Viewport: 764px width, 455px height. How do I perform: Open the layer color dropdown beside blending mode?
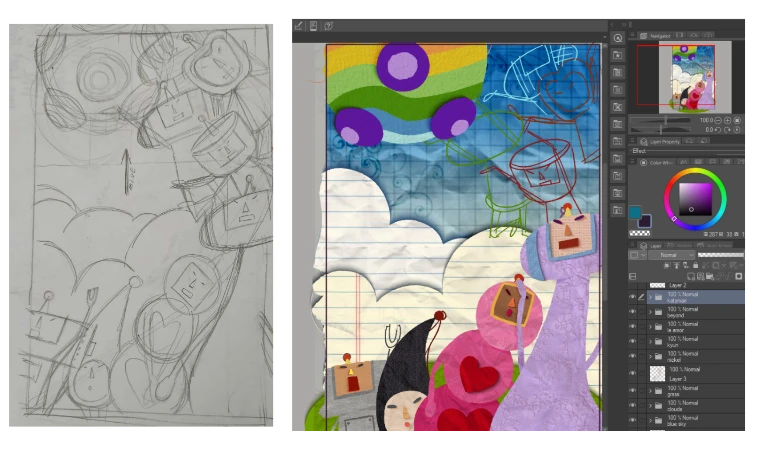[x=637, y=255]
